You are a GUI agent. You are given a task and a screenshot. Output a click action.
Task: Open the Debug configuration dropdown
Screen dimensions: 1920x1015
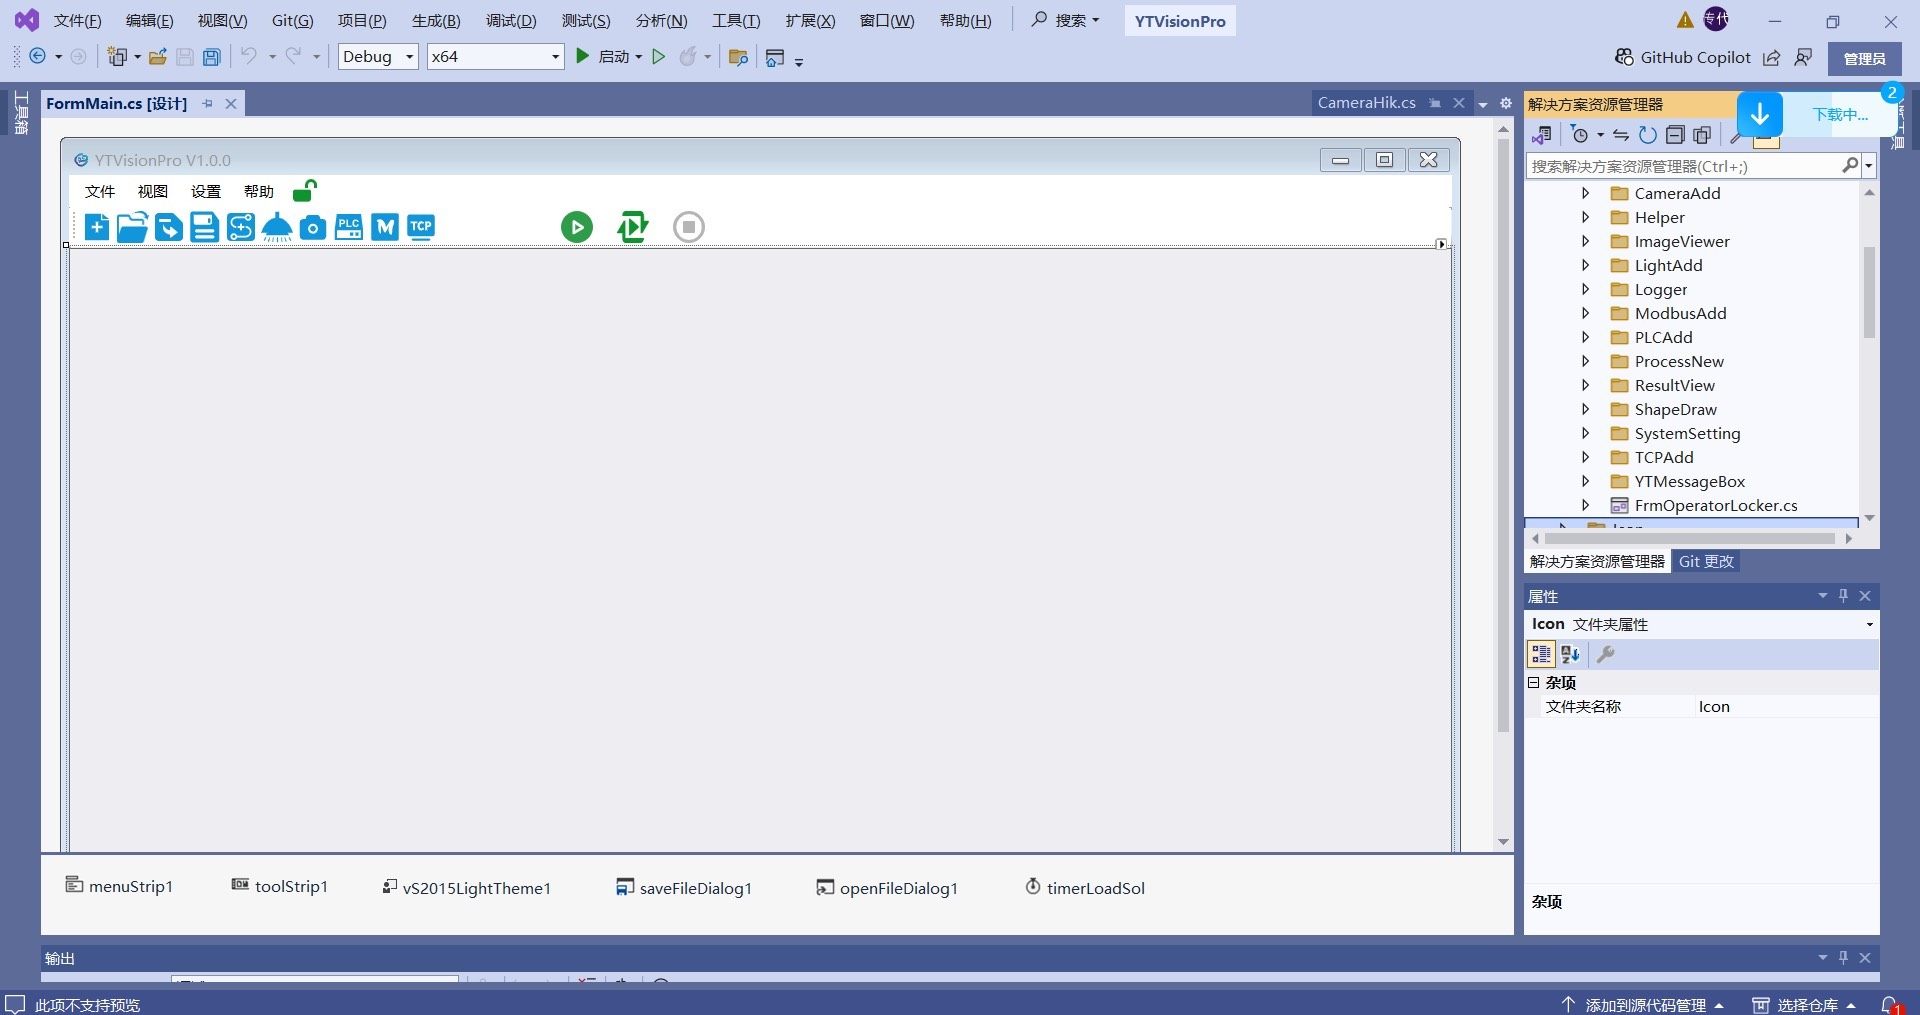(x=378, y=57)
